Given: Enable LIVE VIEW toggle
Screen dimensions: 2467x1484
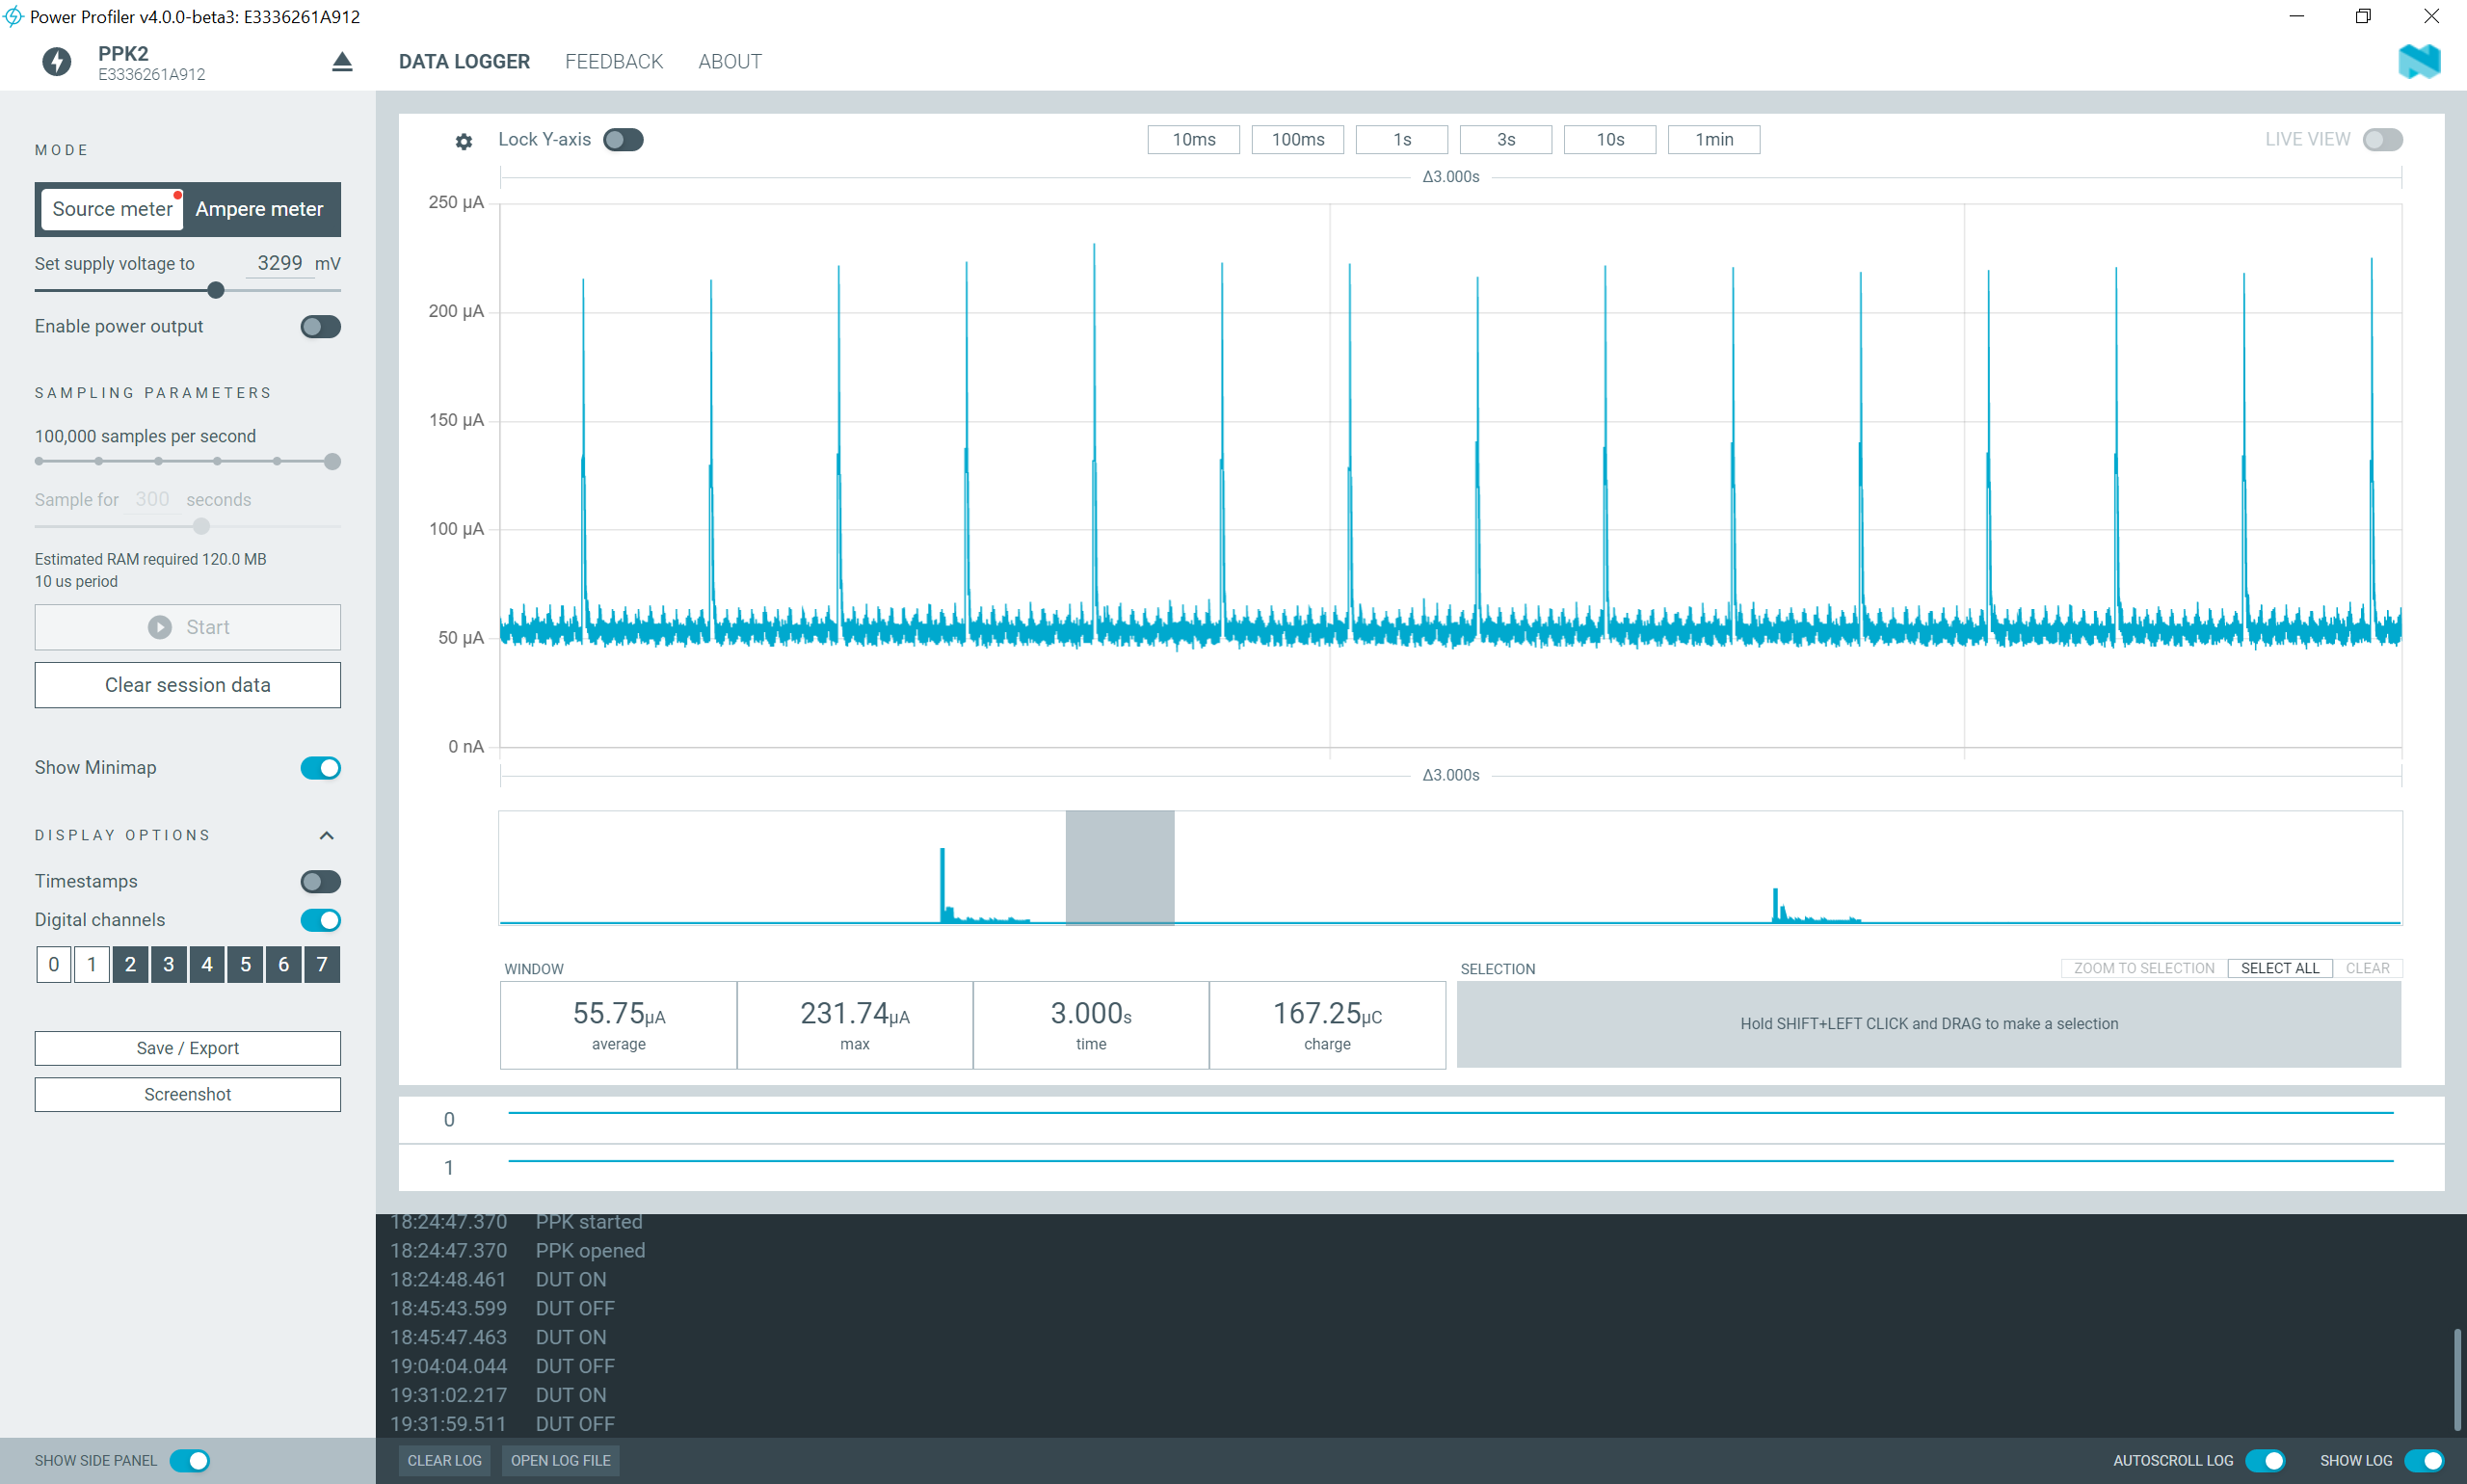Looking at the screenshot, I should [2383, 140].
